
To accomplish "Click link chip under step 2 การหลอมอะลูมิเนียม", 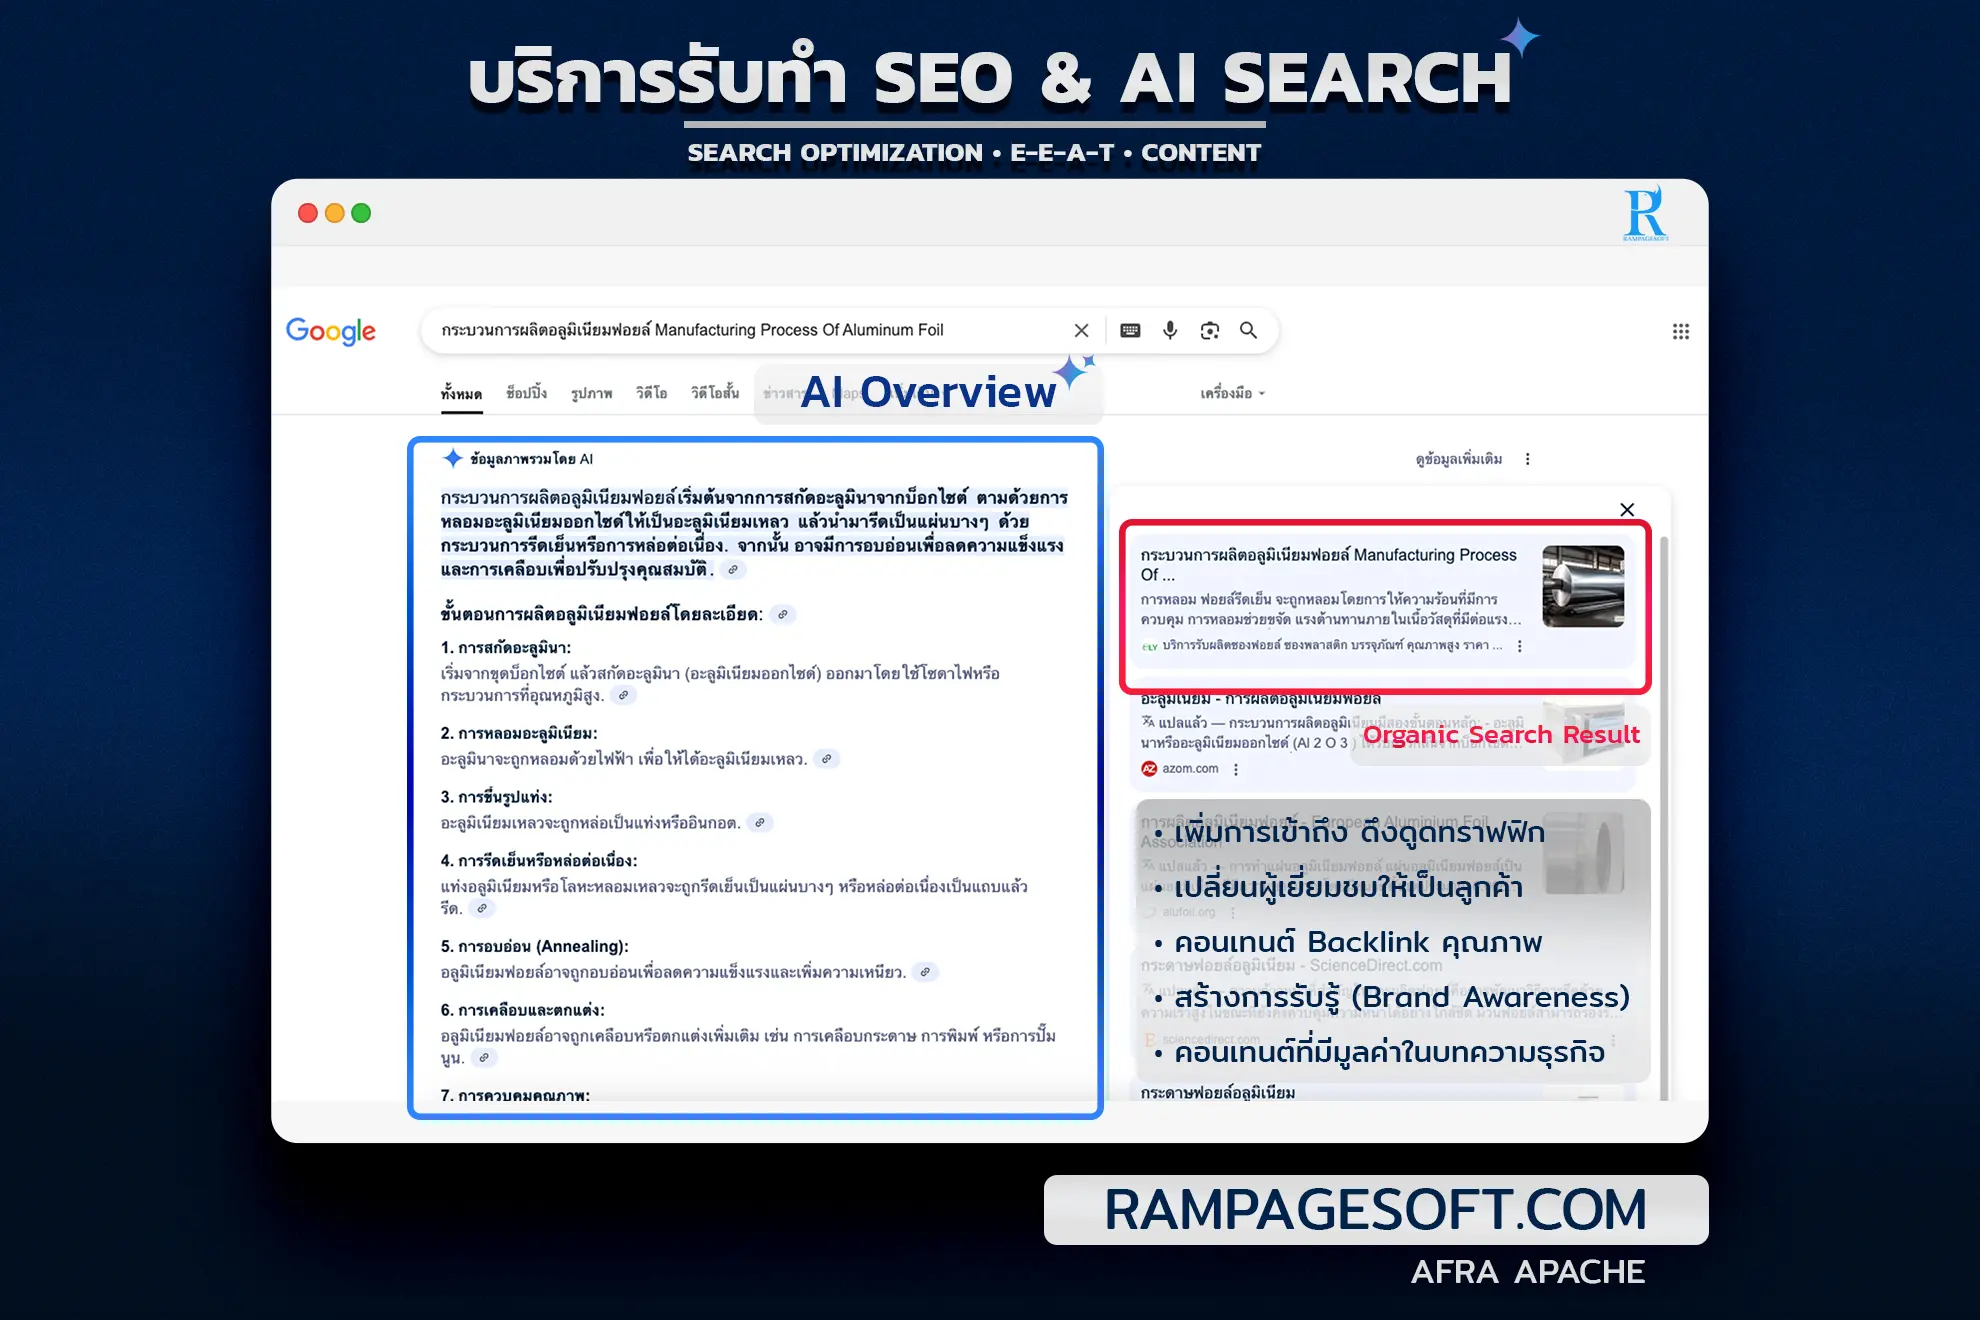I will point(826,759).
